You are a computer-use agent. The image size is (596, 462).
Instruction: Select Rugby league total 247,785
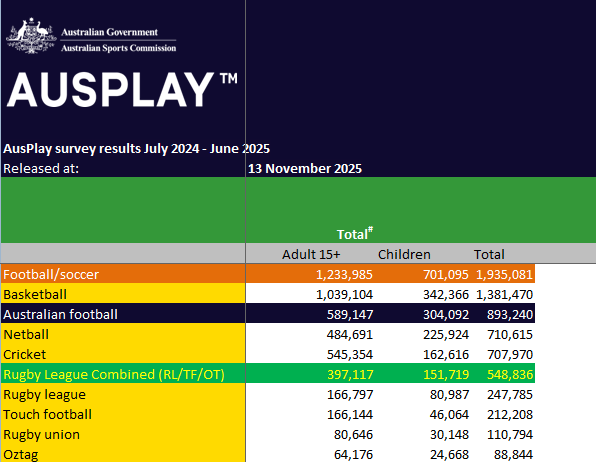click(x=510, y=394)
